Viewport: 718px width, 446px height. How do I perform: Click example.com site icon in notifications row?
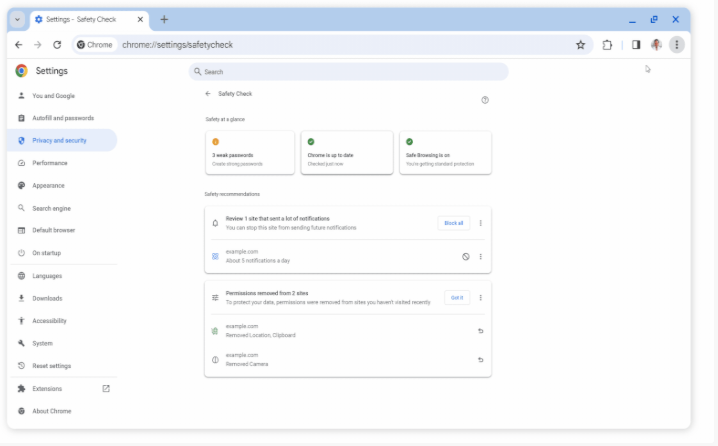pyautogui.click(x=215, y=256)
